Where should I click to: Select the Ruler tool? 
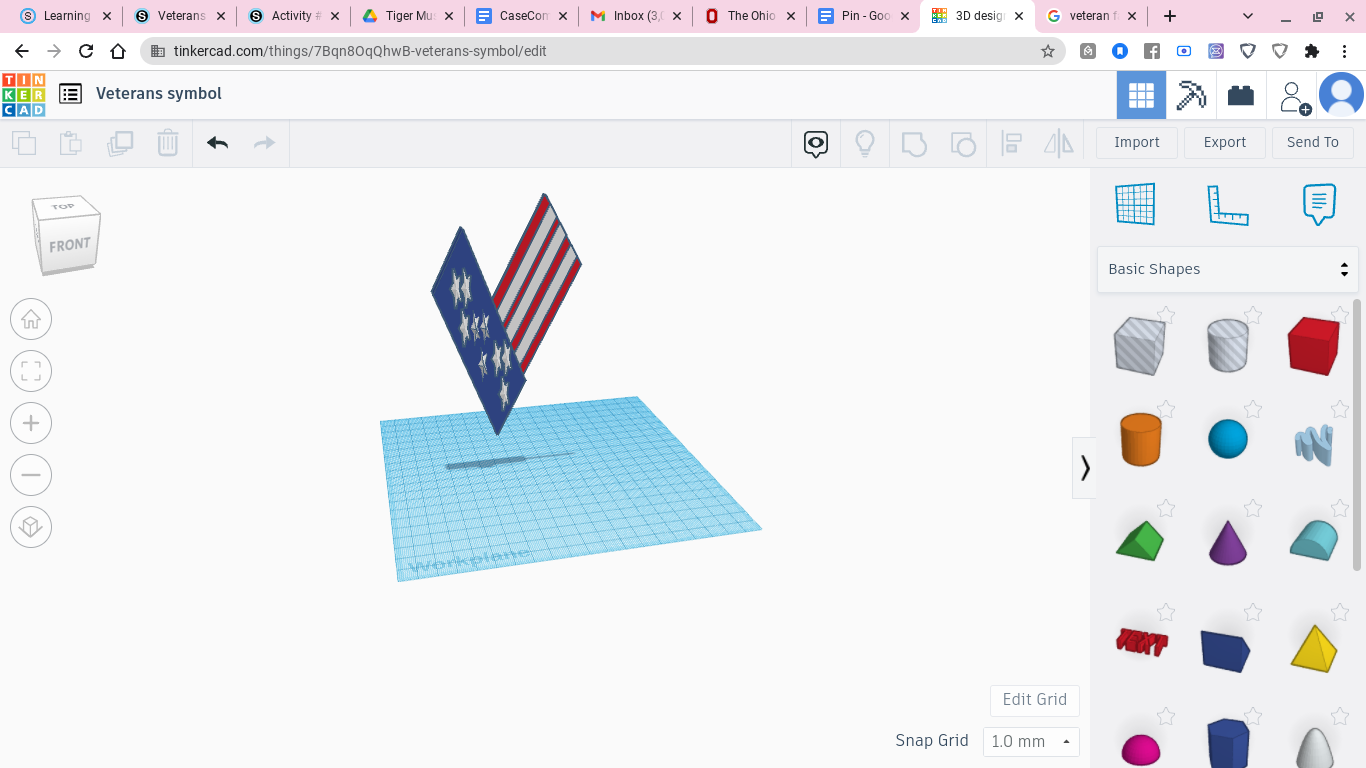click(x=1228, y=204)
